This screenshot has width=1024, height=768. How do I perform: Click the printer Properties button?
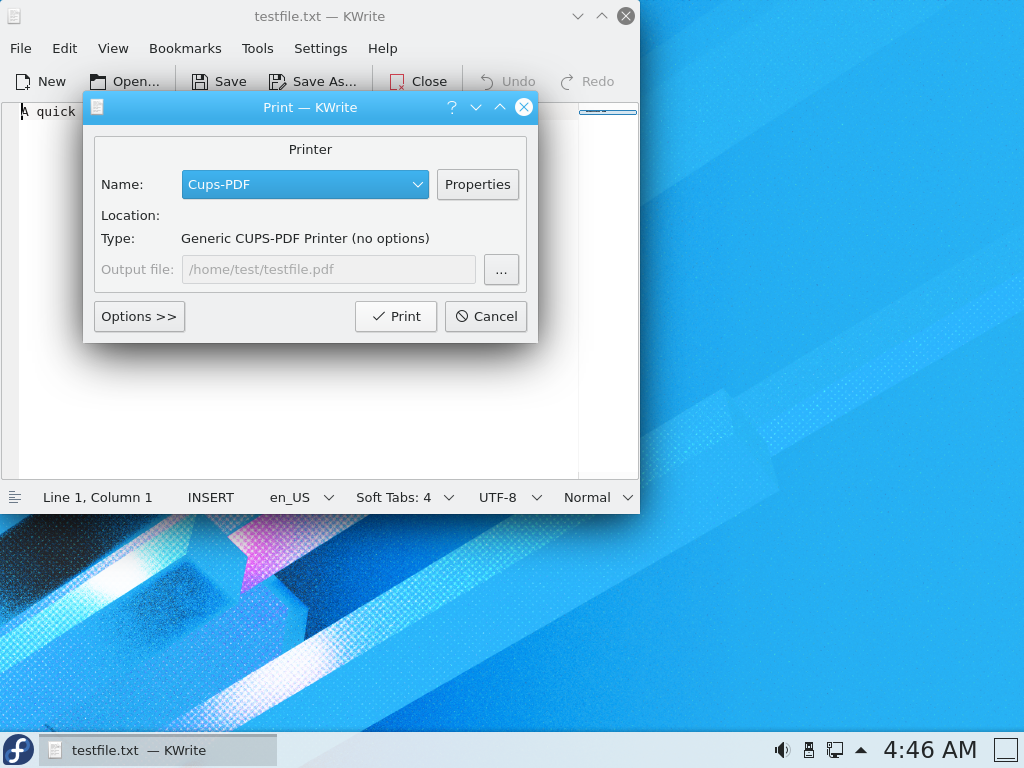478,185
